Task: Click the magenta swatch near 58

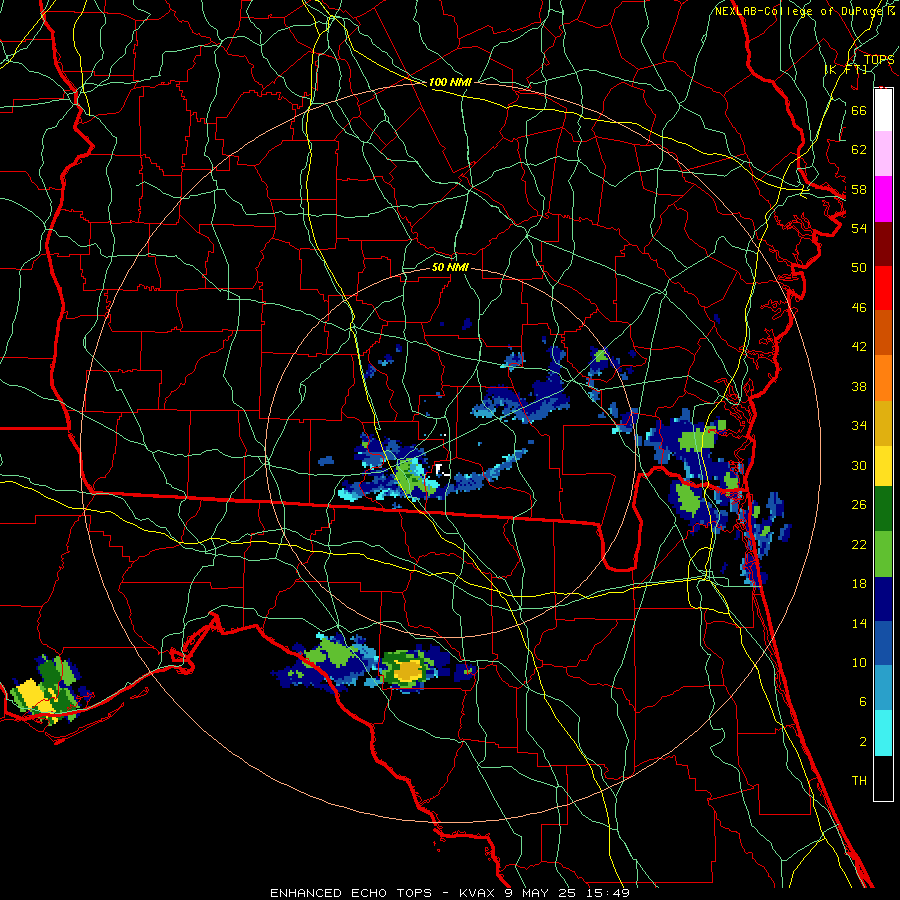Action: point(883,199)
